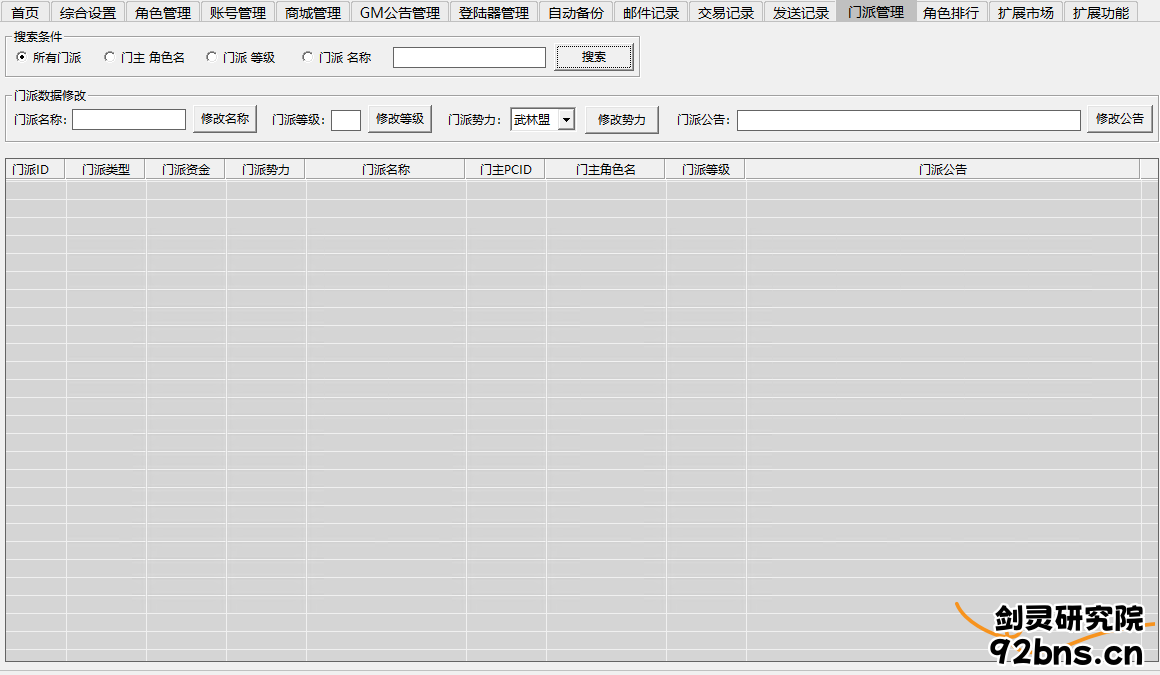Select the 所有门派 radio option
This screenshot has width=1160, height=675.
[48, 57]
